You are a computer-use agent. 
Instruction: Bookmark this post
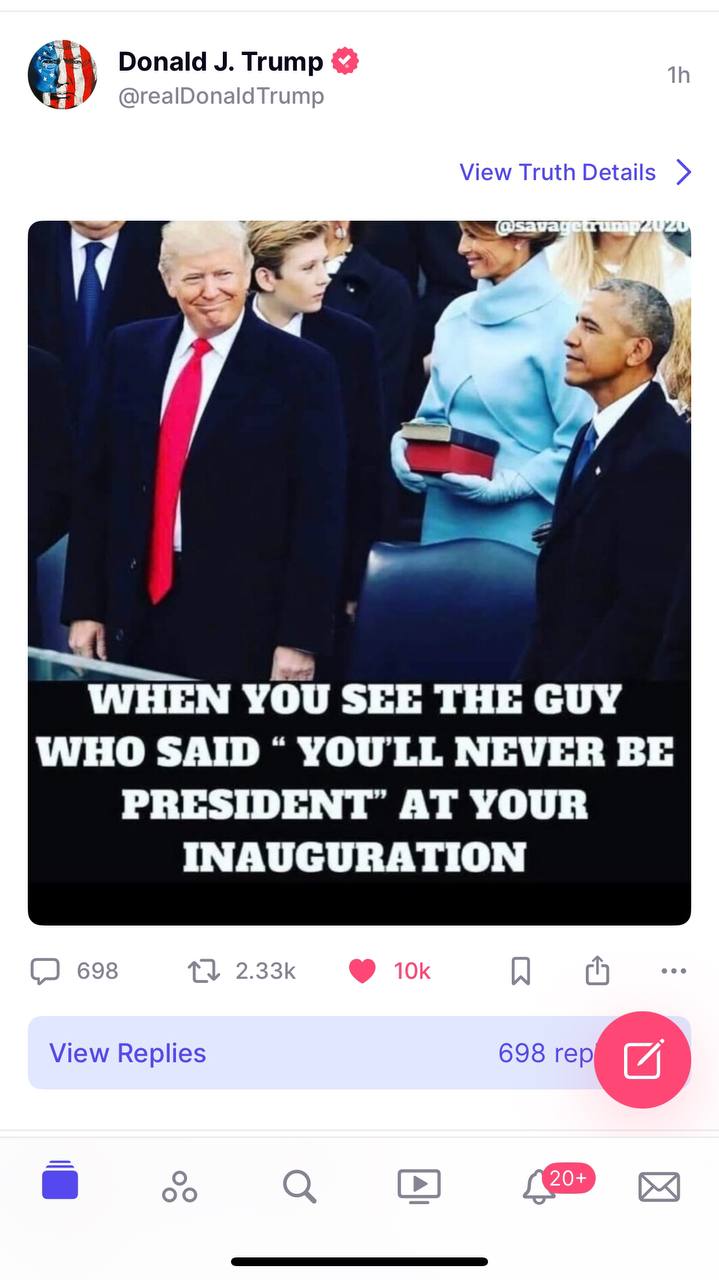tap(521, 971)
